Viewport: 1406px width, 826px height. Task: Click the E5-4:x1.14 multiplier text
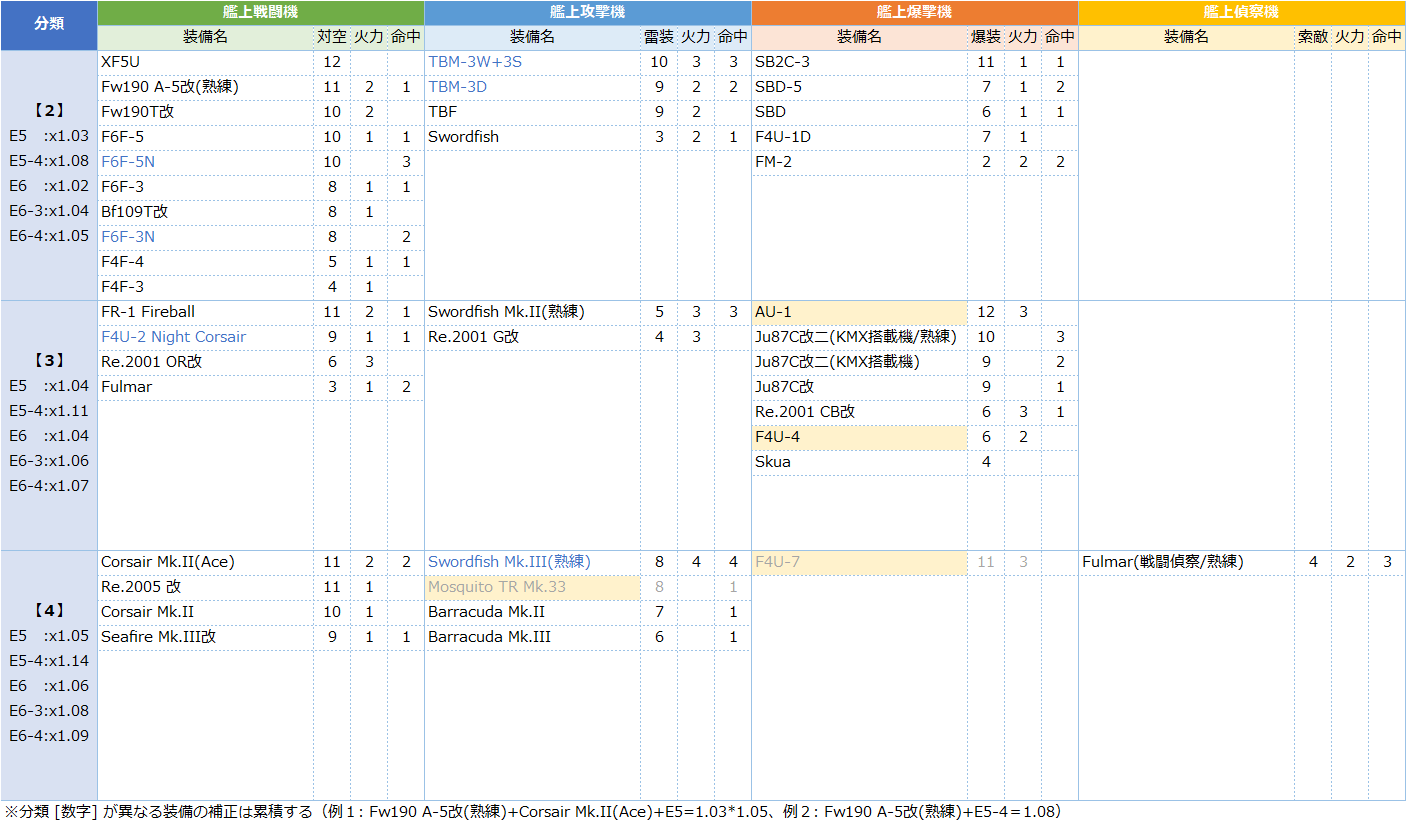49,660
